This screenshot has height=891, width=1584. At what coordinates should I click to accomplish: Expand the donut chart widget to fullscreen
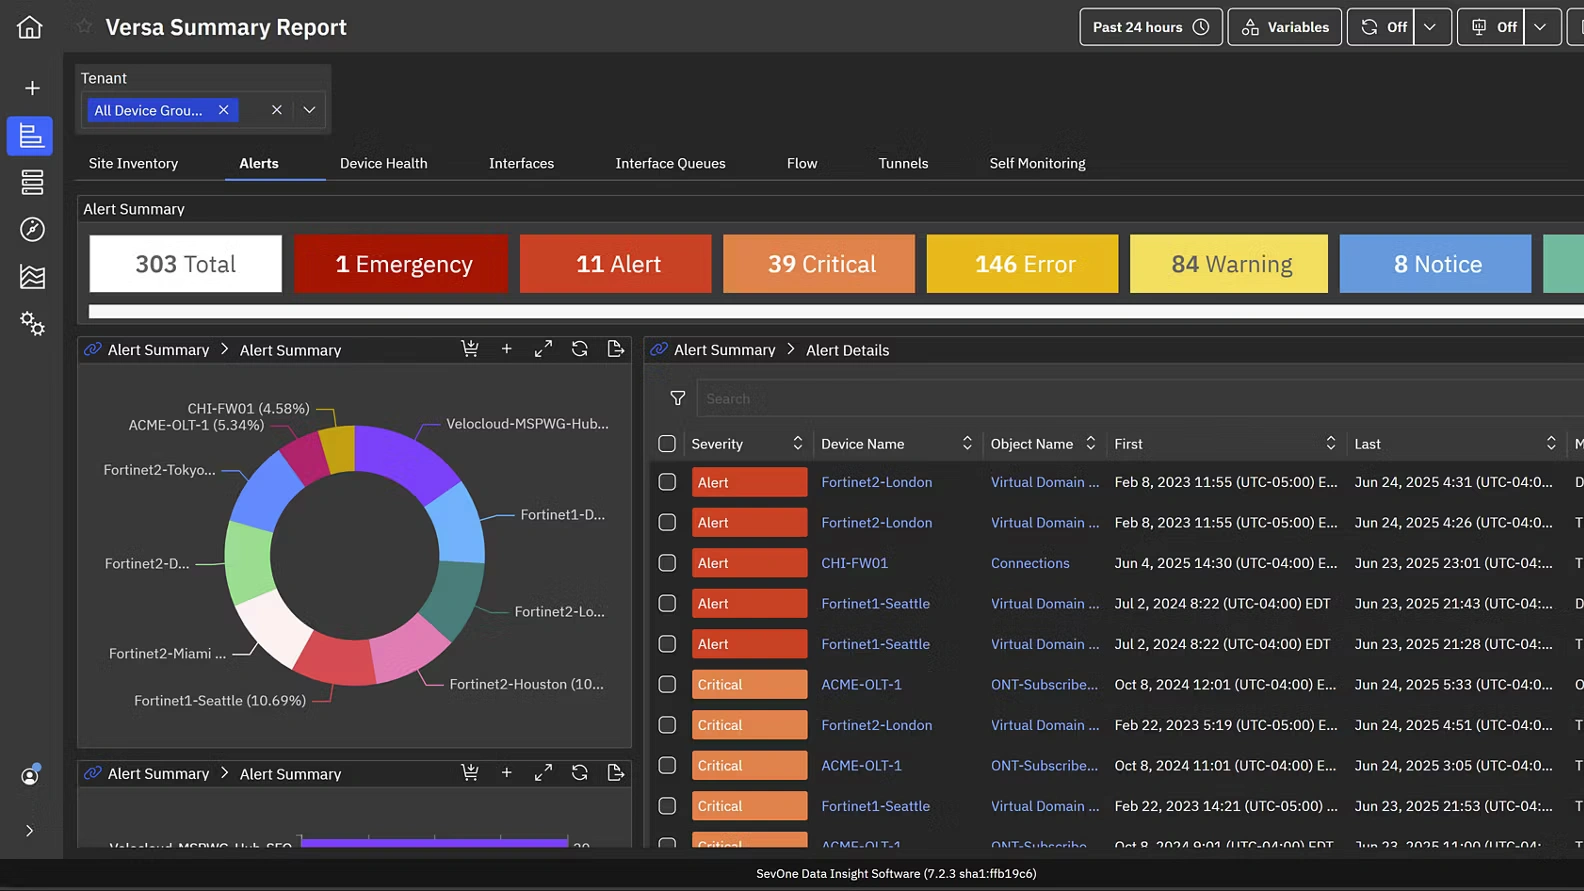[543, 349]
